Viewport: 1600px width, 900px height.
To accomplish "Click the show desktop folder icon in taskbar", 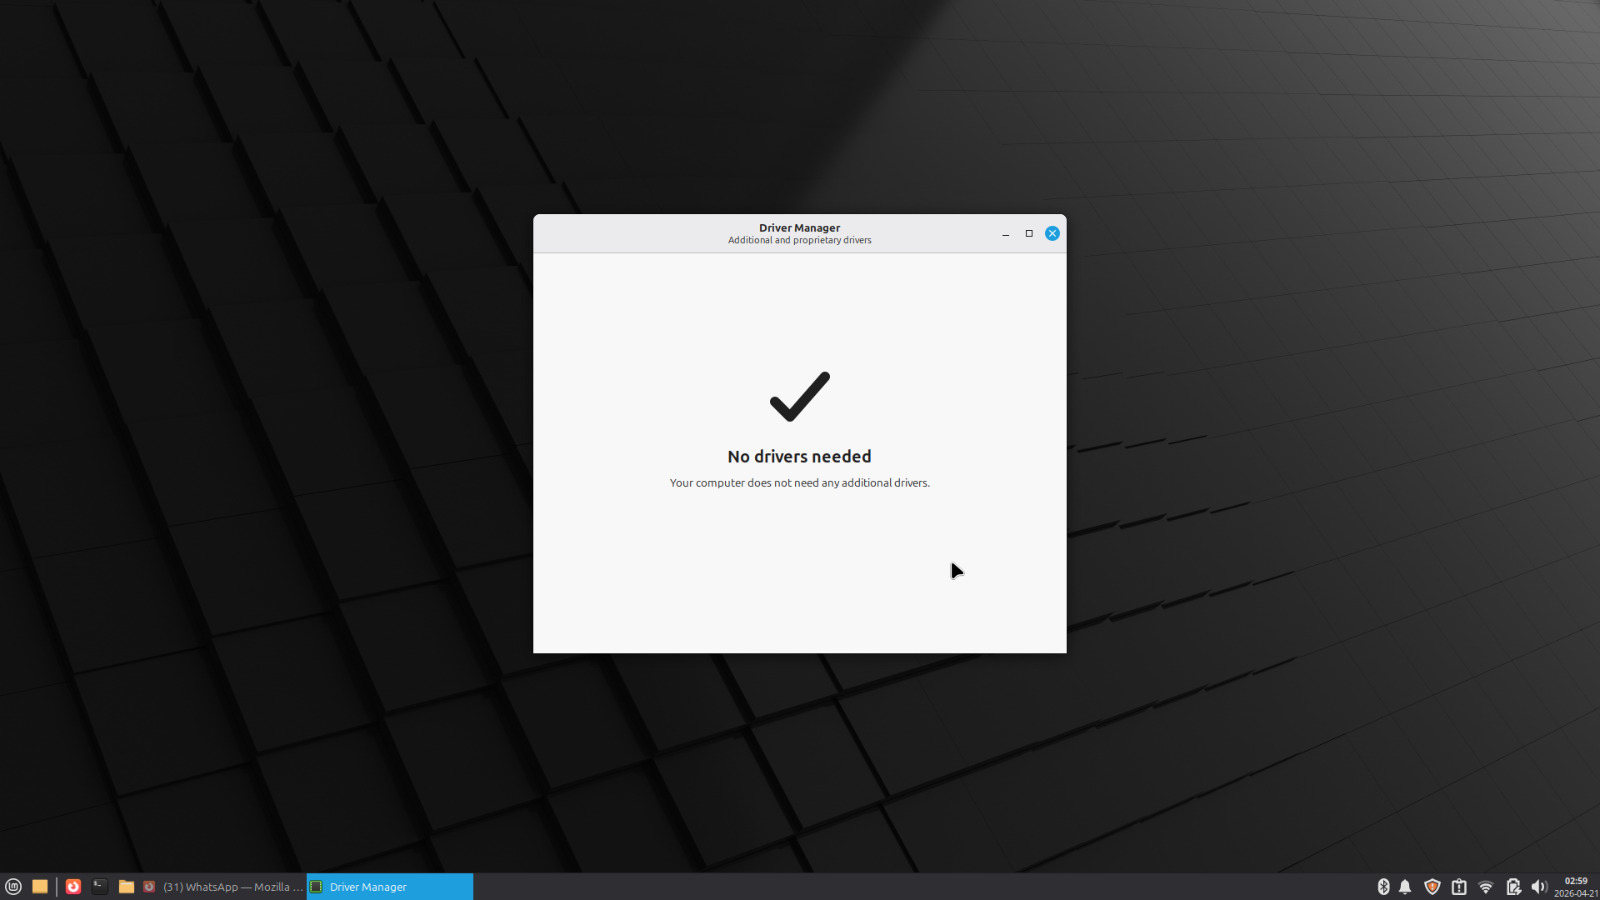I will (x=40, y=886).
